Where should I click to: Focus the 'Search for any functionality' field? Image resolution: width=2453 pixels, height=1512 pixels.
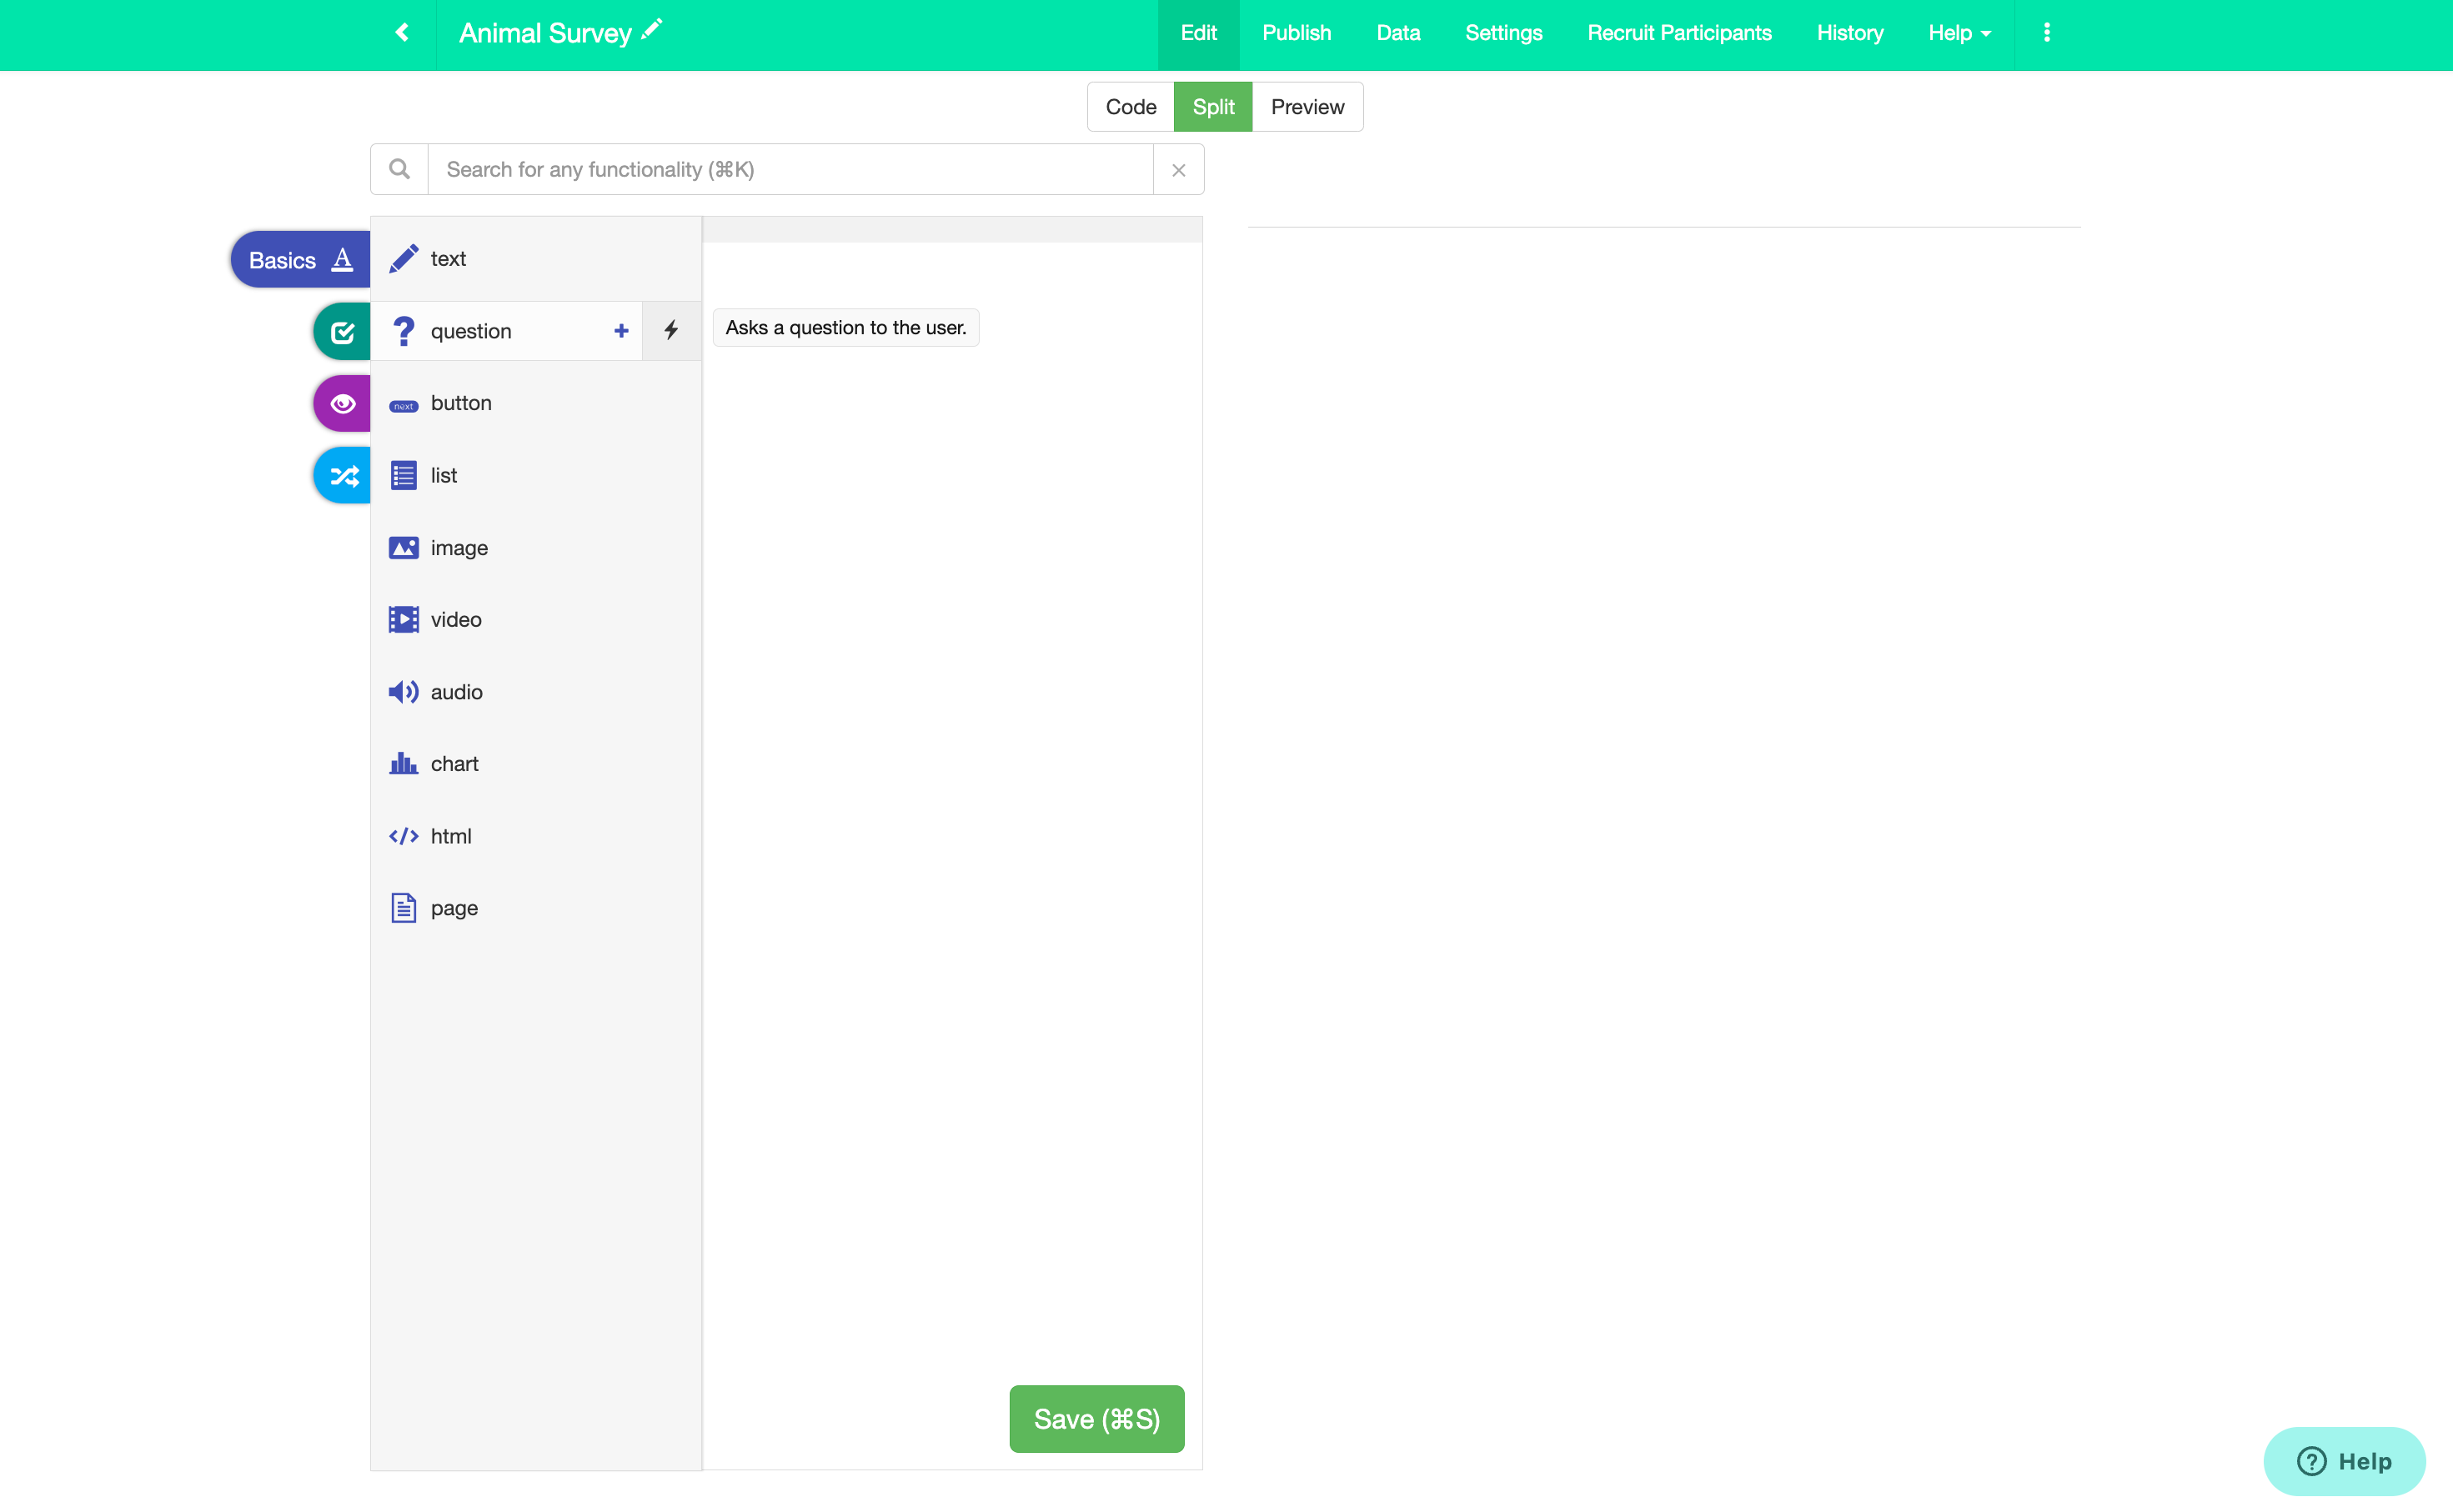pos(790,169)
